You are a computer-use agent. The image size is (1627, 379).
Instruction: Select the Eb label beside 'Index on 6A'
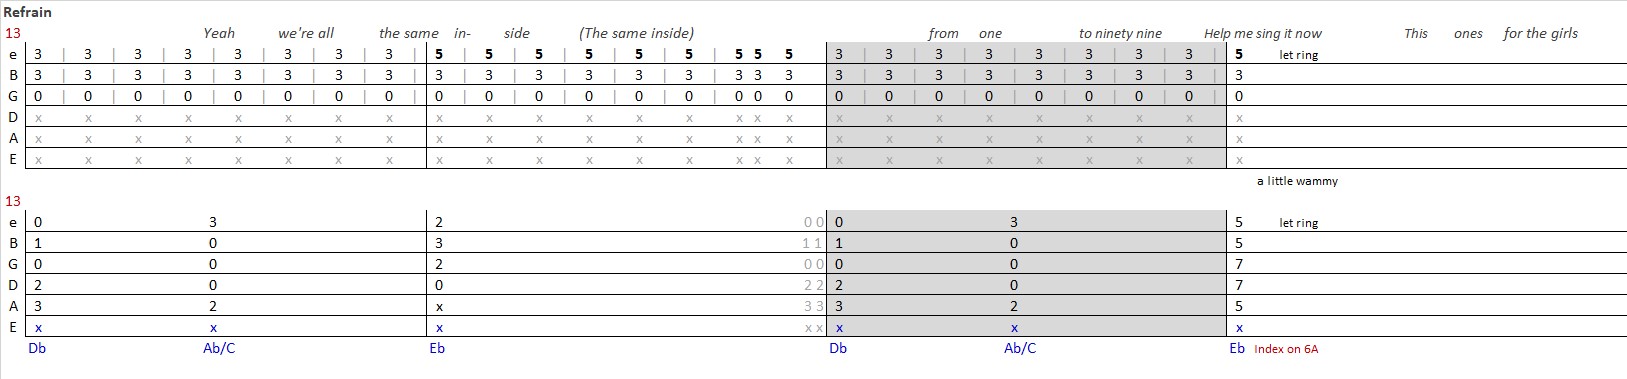coord(1237,348)
